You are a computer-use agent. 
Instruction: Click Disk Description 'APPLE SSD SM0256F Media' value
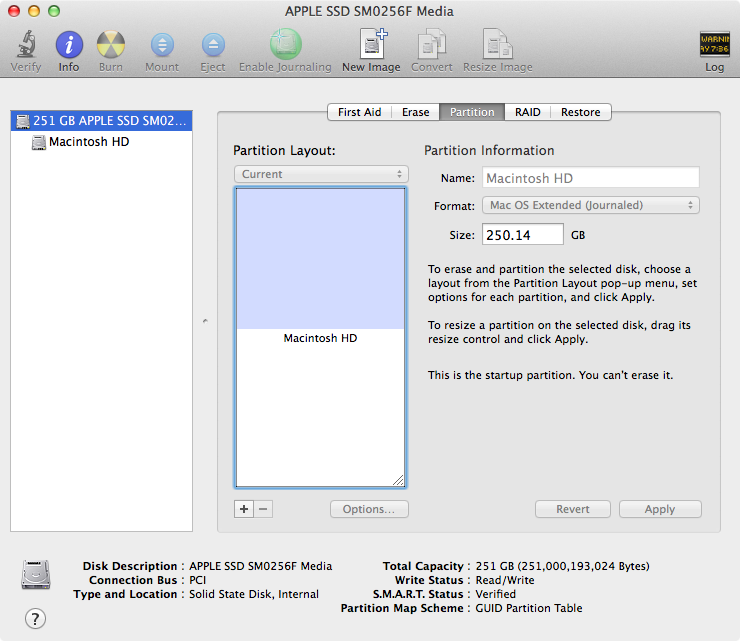pyautogui.click(x=261, y=566)
